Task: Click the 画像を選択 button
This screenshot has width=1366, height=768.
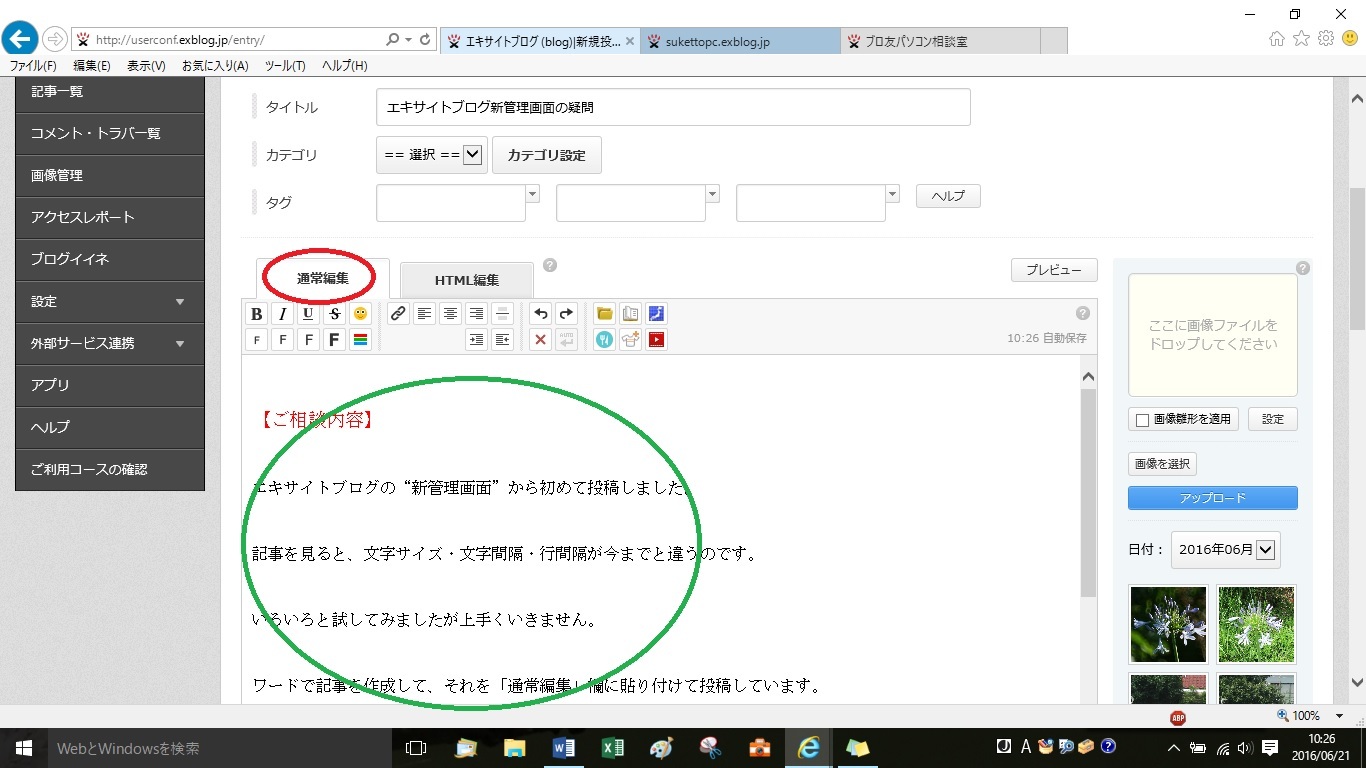Action: click(1162, 464)
